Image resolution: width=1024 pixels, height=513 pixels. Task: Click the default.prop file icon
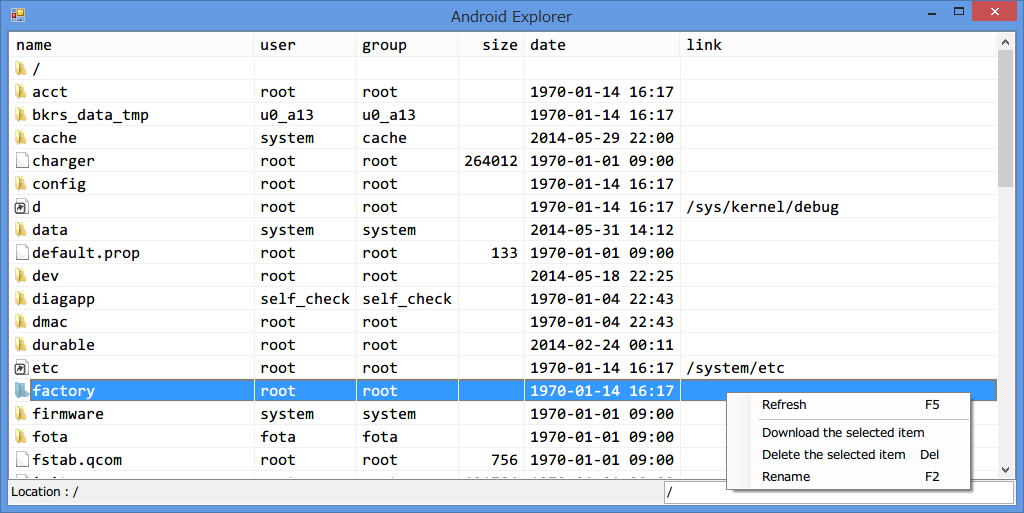[x=22, y=253]
